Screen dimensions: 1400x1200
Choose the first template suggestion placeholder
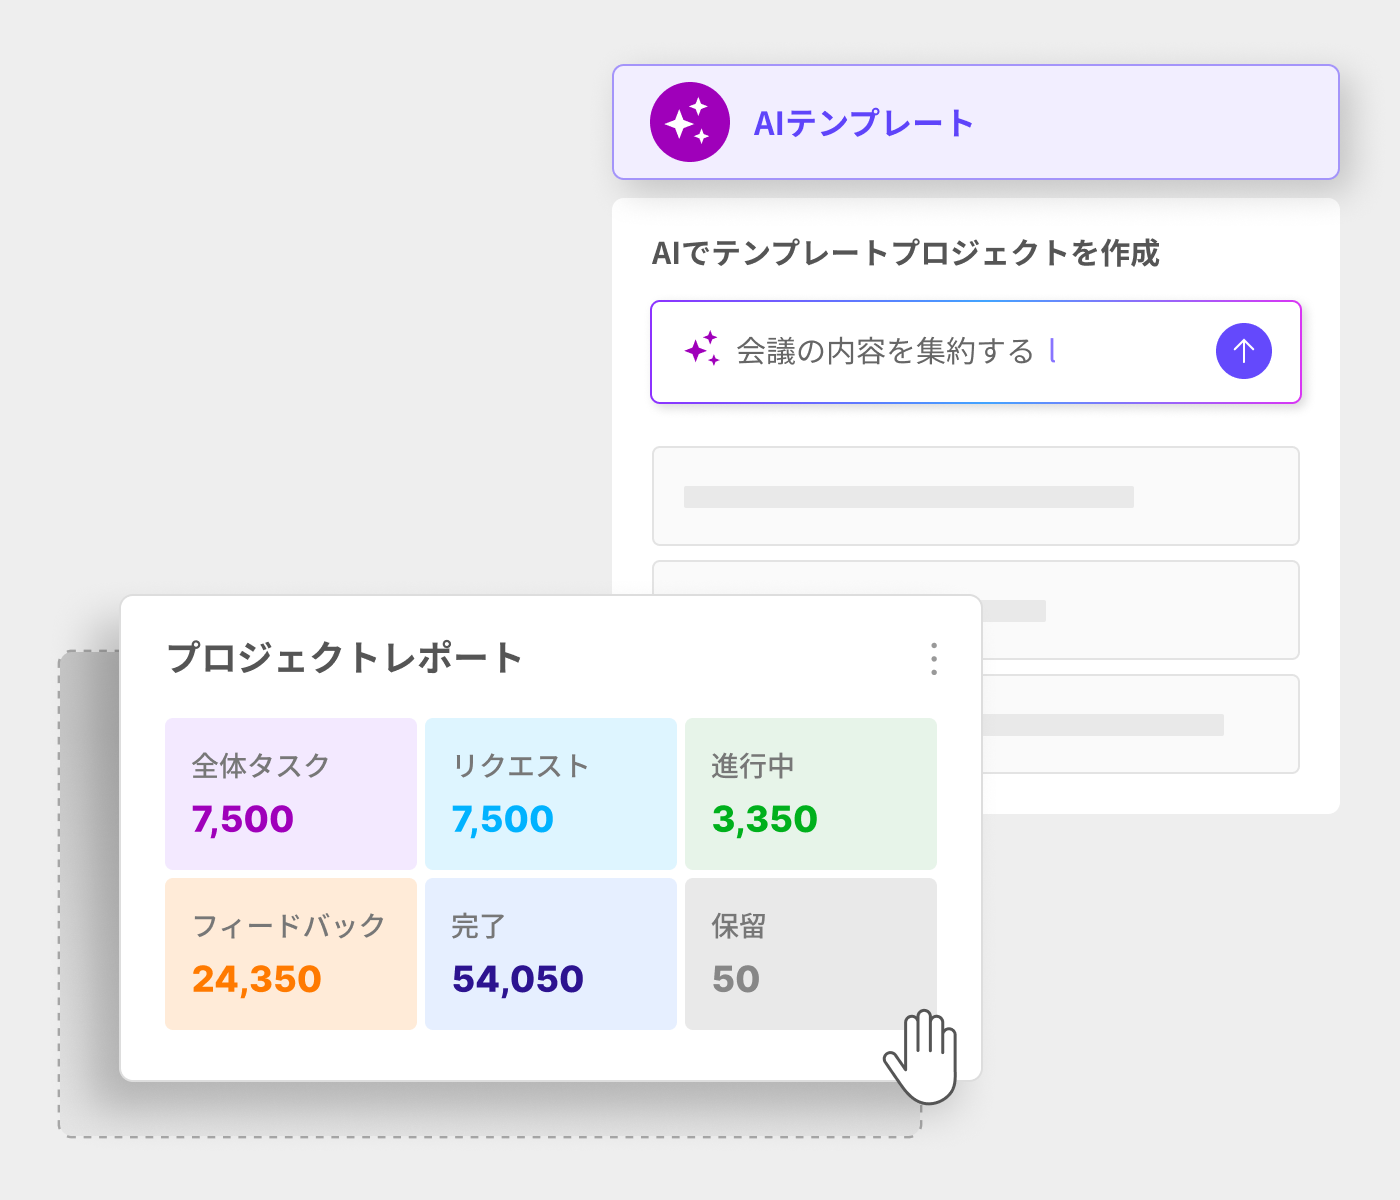tap(975, 496)
